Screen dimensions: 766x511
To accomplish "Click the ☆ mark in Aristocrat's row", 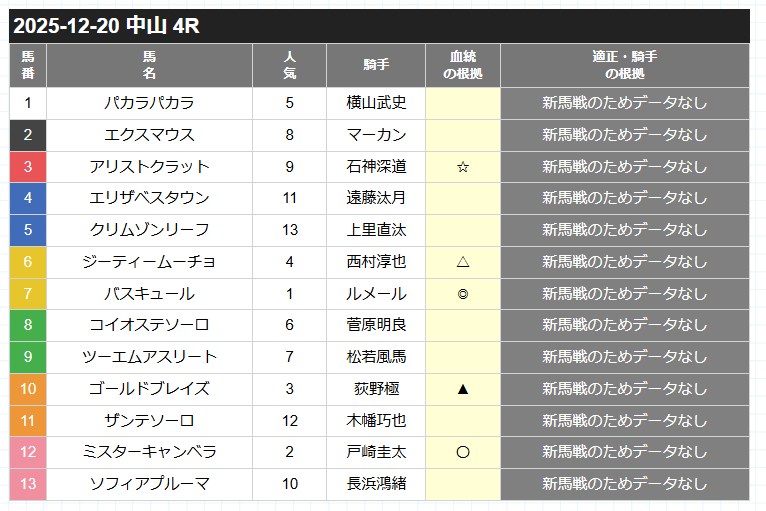I will 462,167.
